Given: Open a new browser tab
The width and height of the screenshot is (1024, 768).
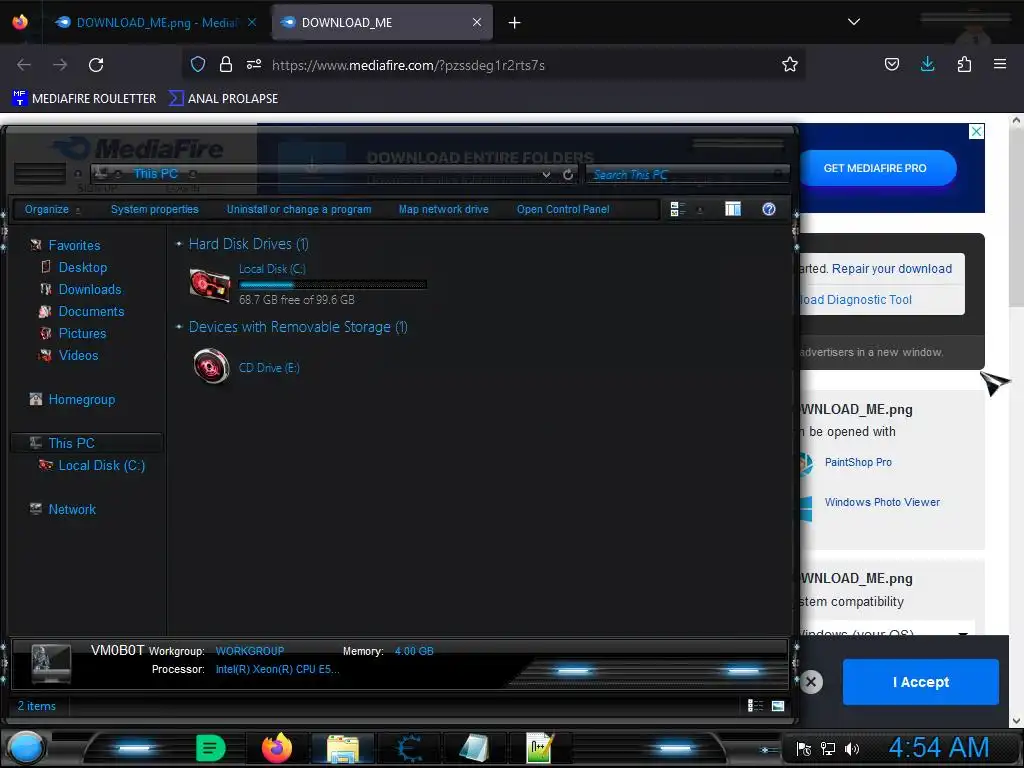Looking at the screenshot, I should 515,23.
